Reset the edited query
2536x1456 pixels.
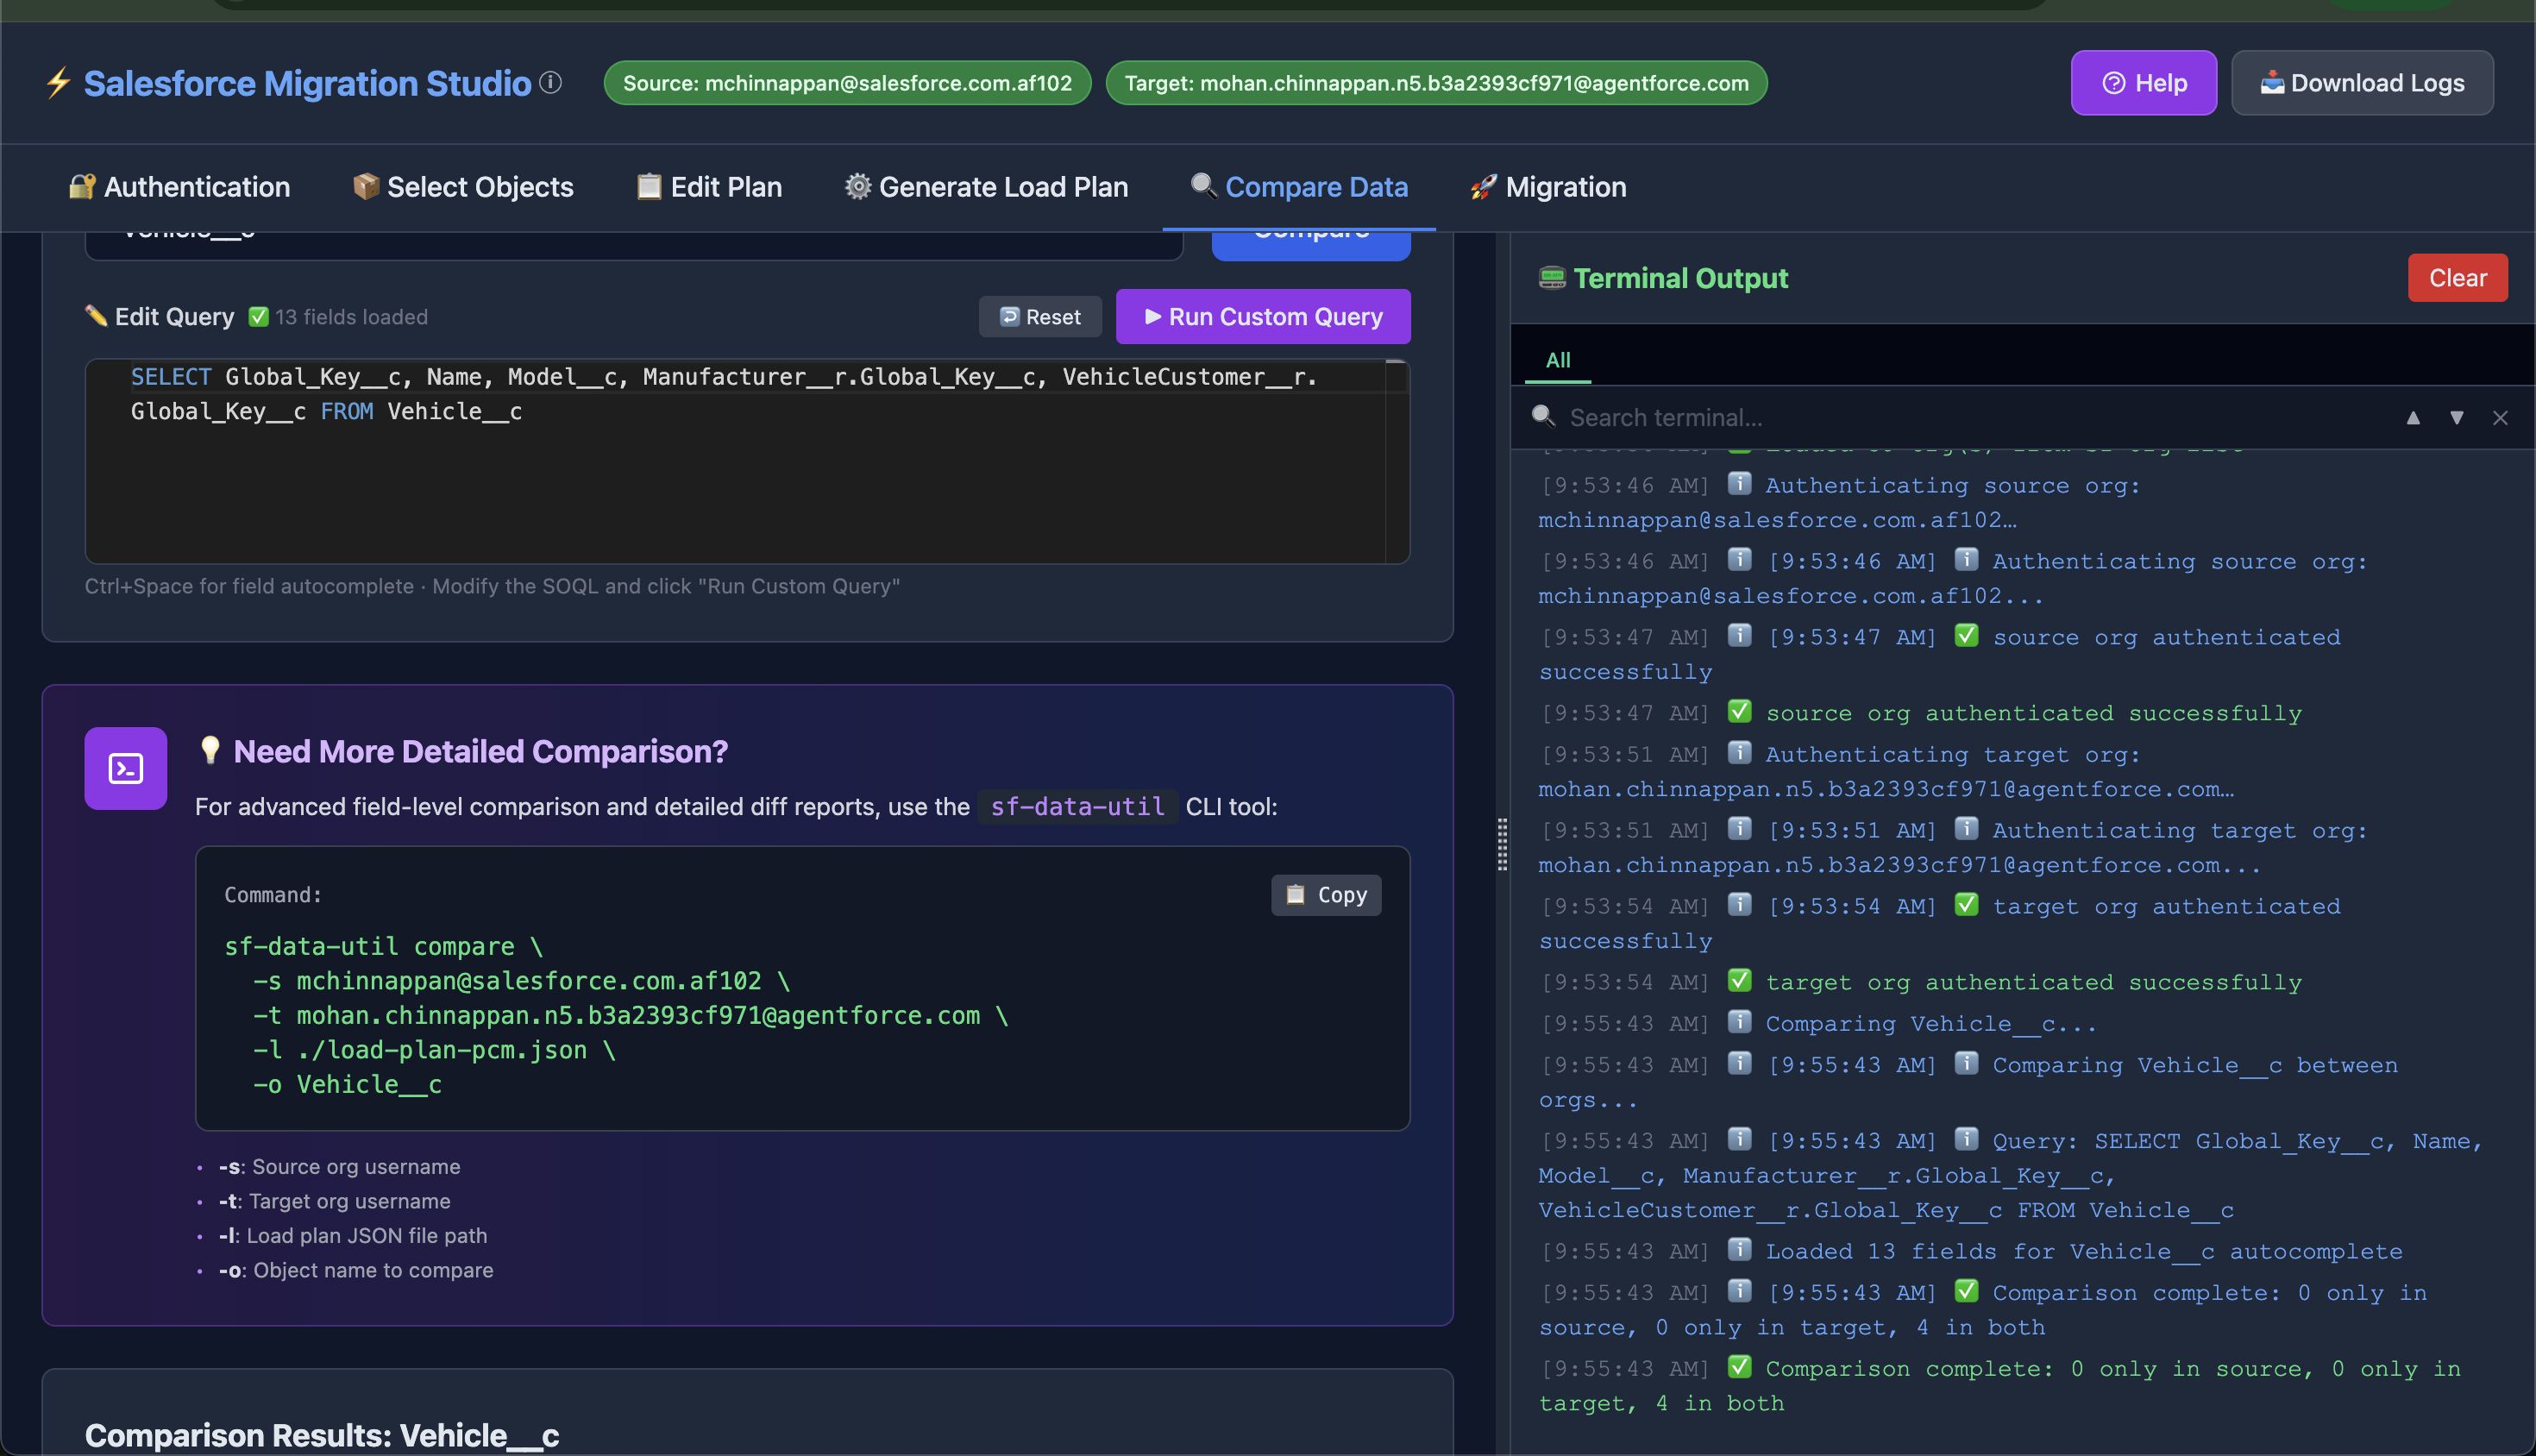pos(1040,317)
